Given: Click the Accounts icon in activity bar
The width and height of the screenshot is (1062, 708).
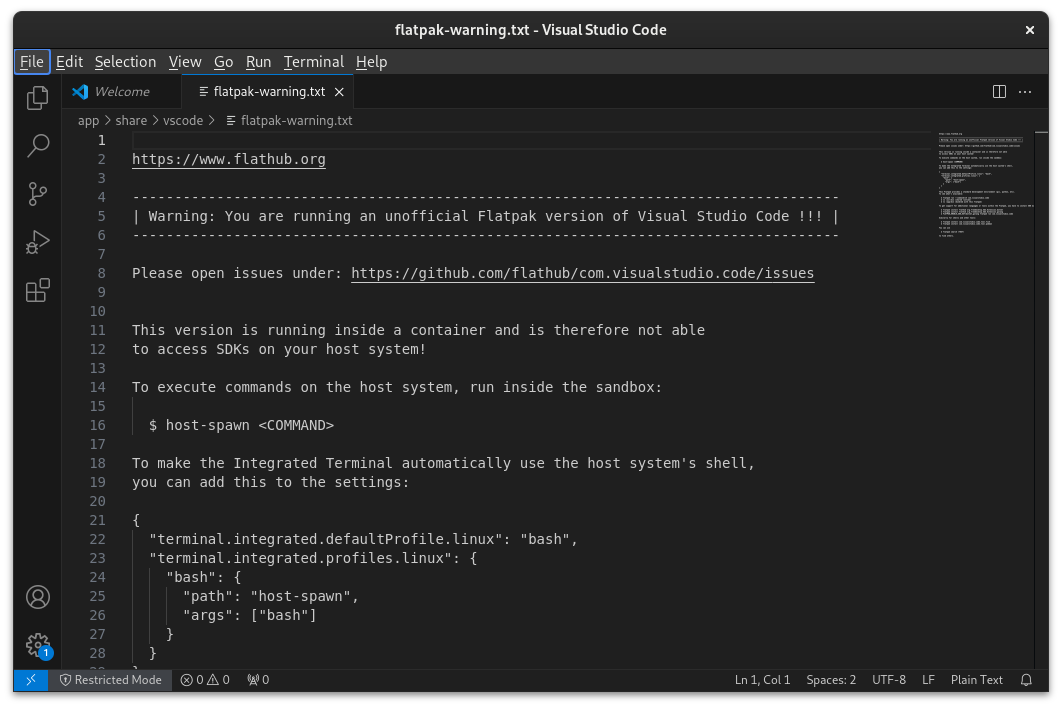Looking at the screenshot, I should click(37, 596).
